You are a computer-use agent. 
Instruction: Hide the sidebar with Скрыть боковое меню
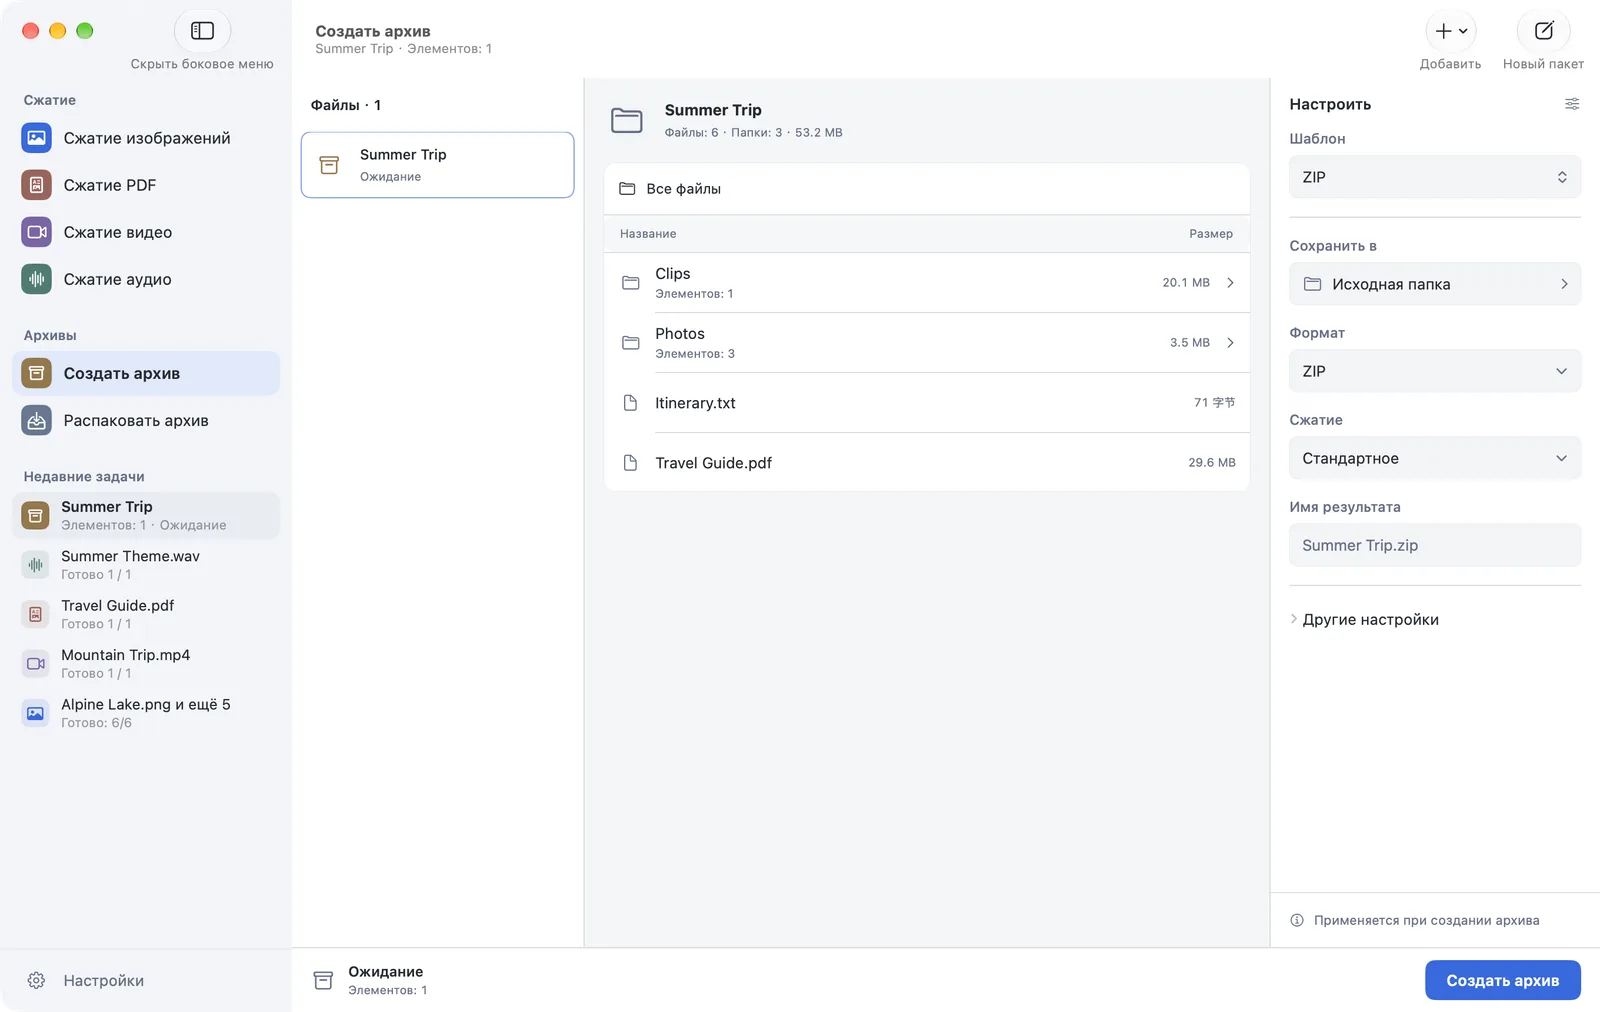coord(202,31)
